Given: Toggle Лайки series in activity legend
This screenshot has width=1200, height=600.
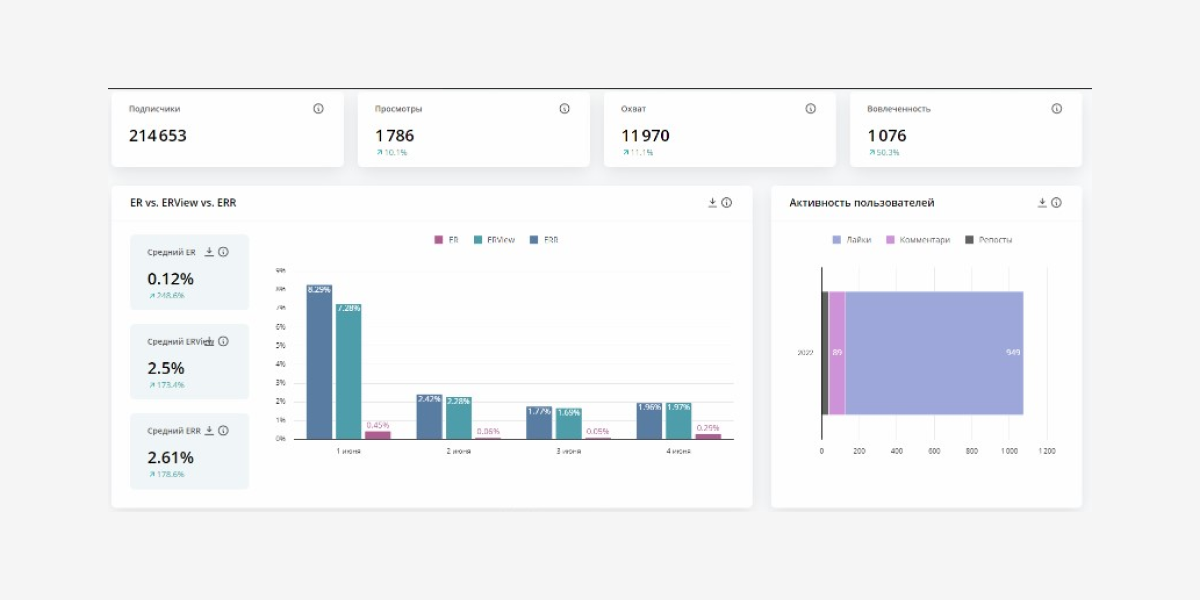Looking at the screenshot, I should click(851, 240).
